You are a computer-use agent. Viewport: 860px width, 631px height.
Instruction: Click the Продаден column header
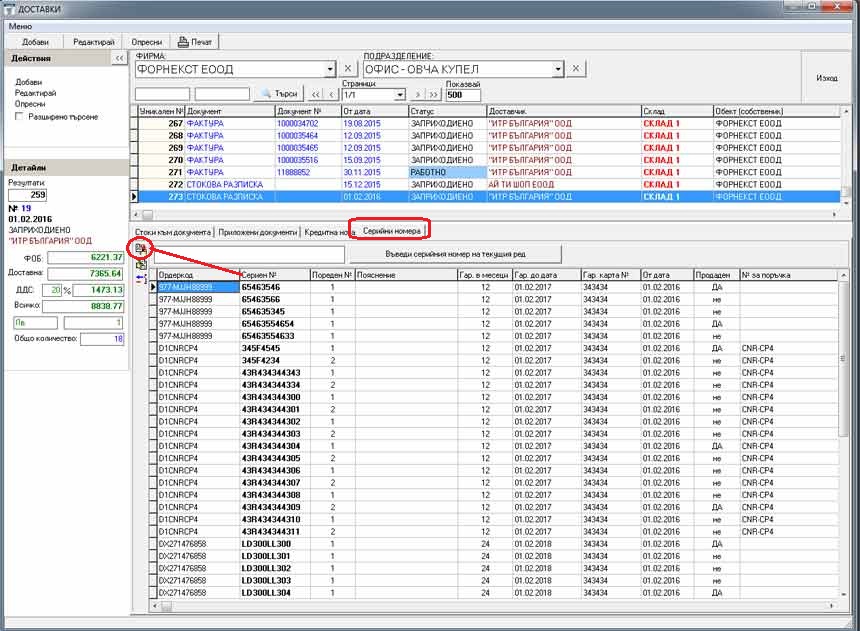[x=716, y=275]
